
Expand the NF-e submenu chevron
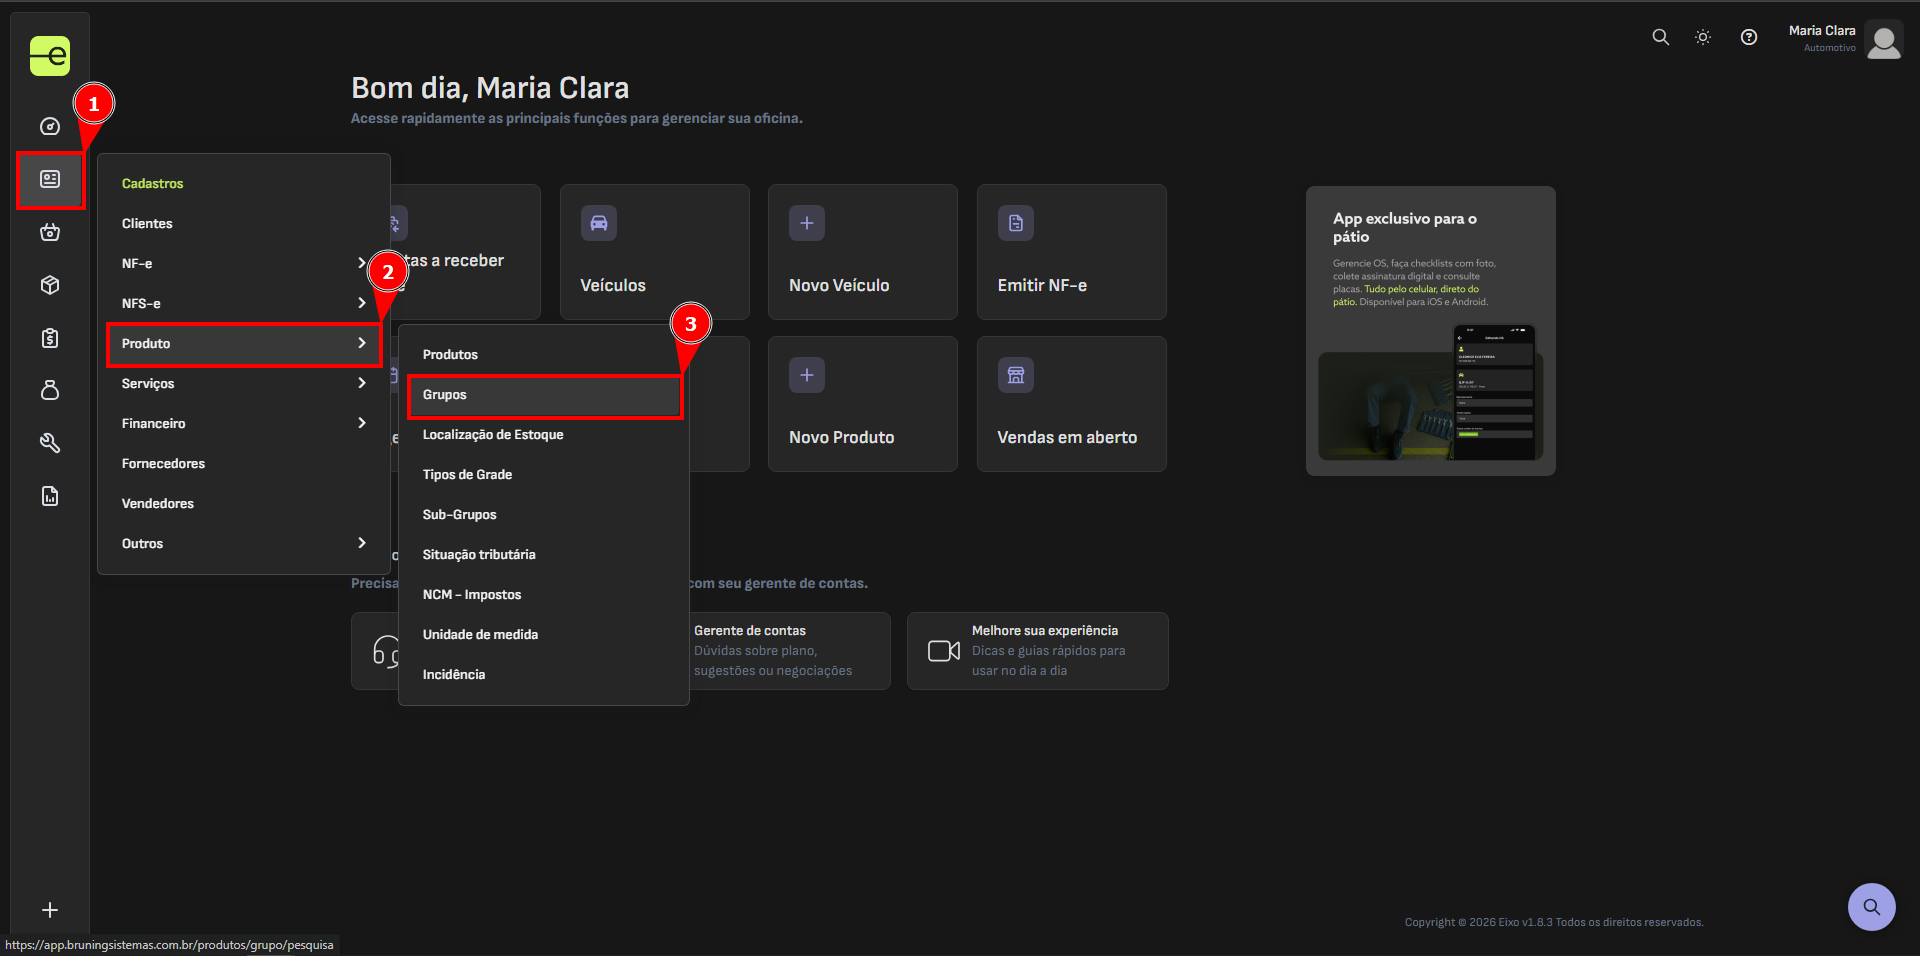click(362, 263)
